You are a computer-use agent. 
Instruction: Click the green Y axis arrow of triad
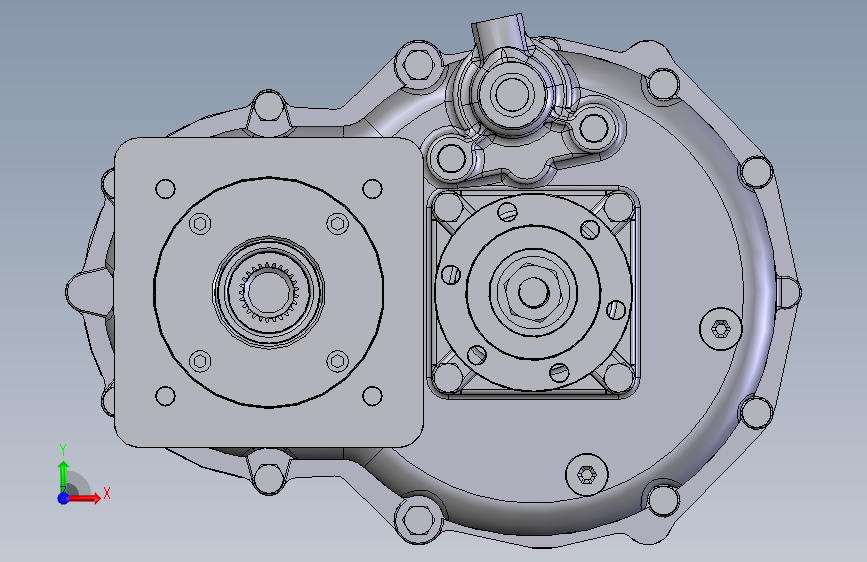pos(64,477)
